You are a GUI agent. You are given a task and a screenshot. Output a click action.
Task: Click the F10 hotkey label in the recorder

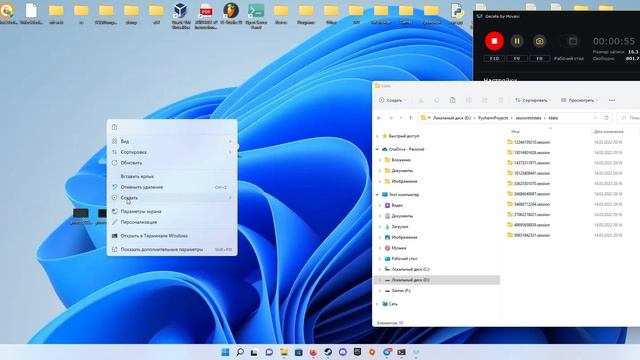point(494,58)
